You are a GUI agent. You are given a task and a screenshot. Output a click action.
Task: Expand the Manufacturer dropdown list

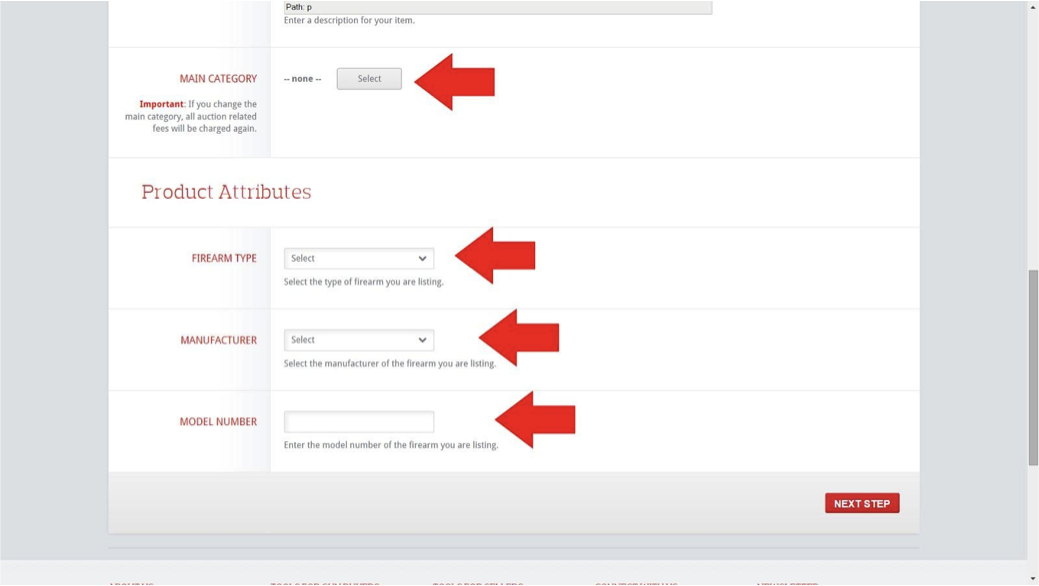coord(359,340)
